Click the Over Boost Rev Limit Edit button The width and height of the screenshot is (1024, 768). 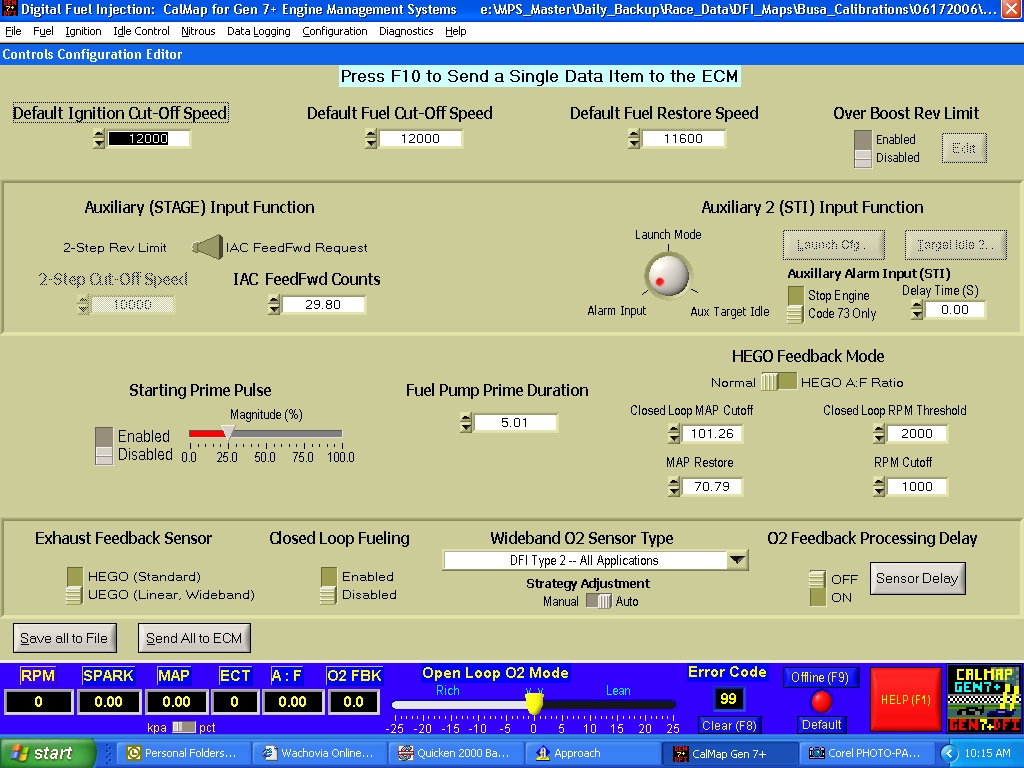pos(964,148)
